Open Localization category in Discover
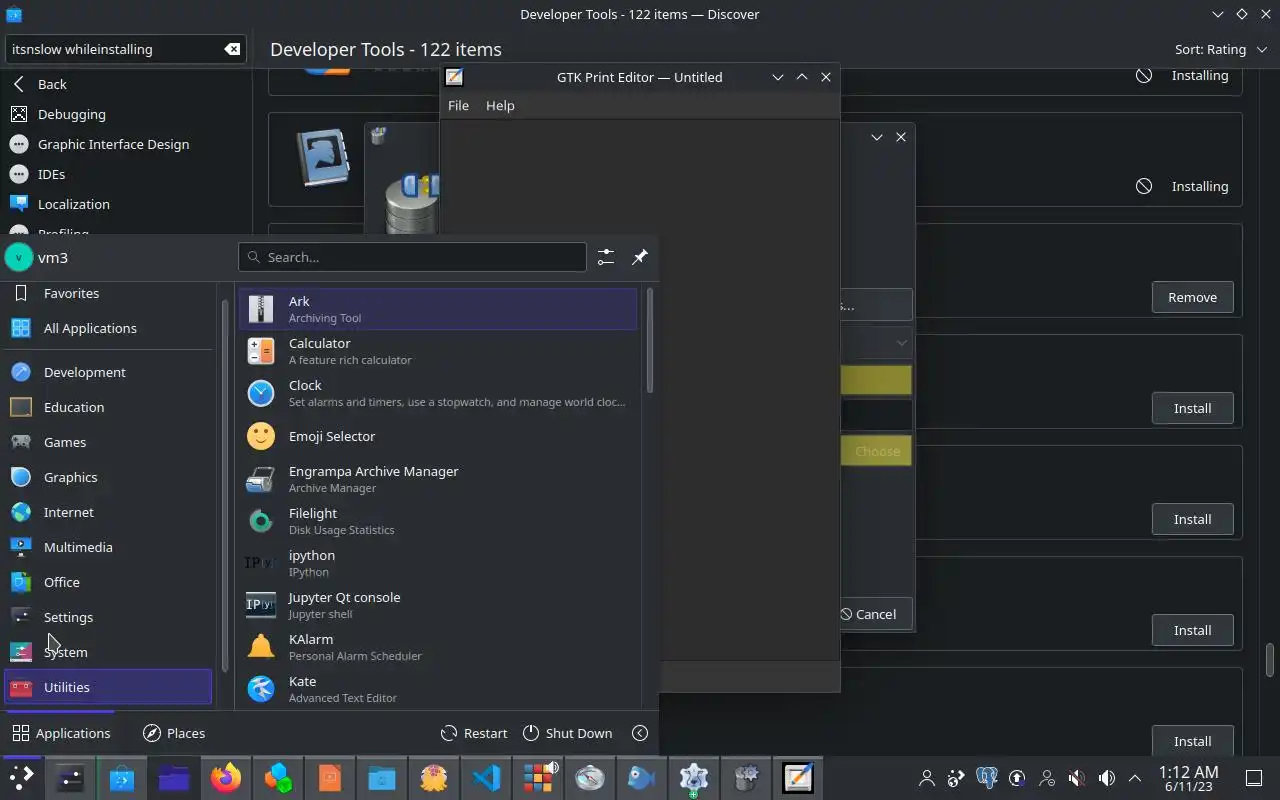This screenshot has height=800, width=1280. (x=126, y=204)
